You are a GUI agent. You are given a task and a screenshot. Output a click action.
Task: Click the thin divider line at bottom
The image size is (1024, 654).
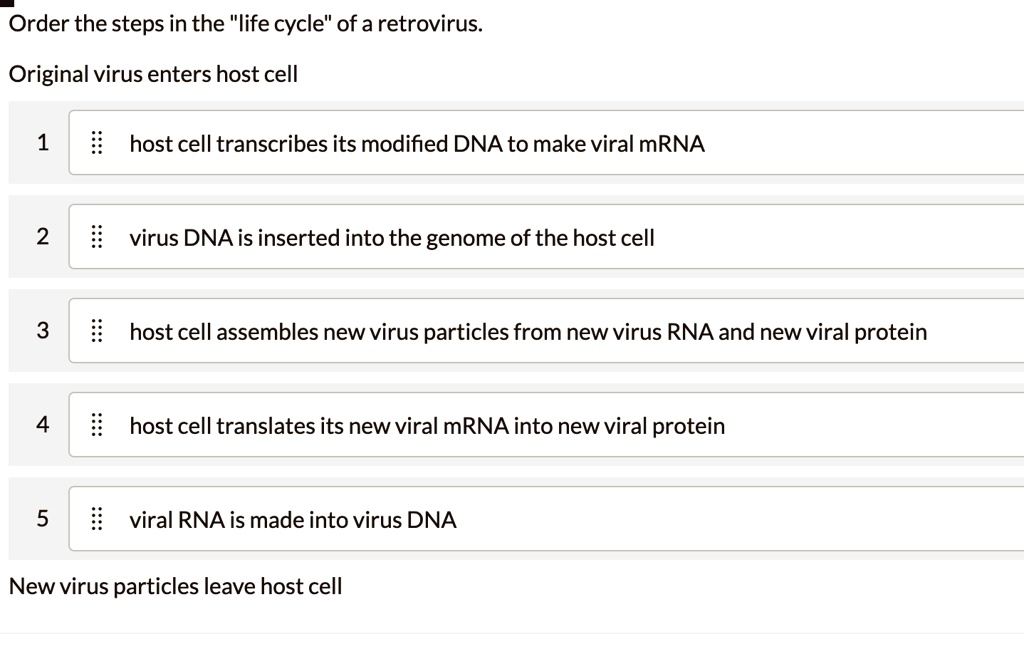pos(512,633)
